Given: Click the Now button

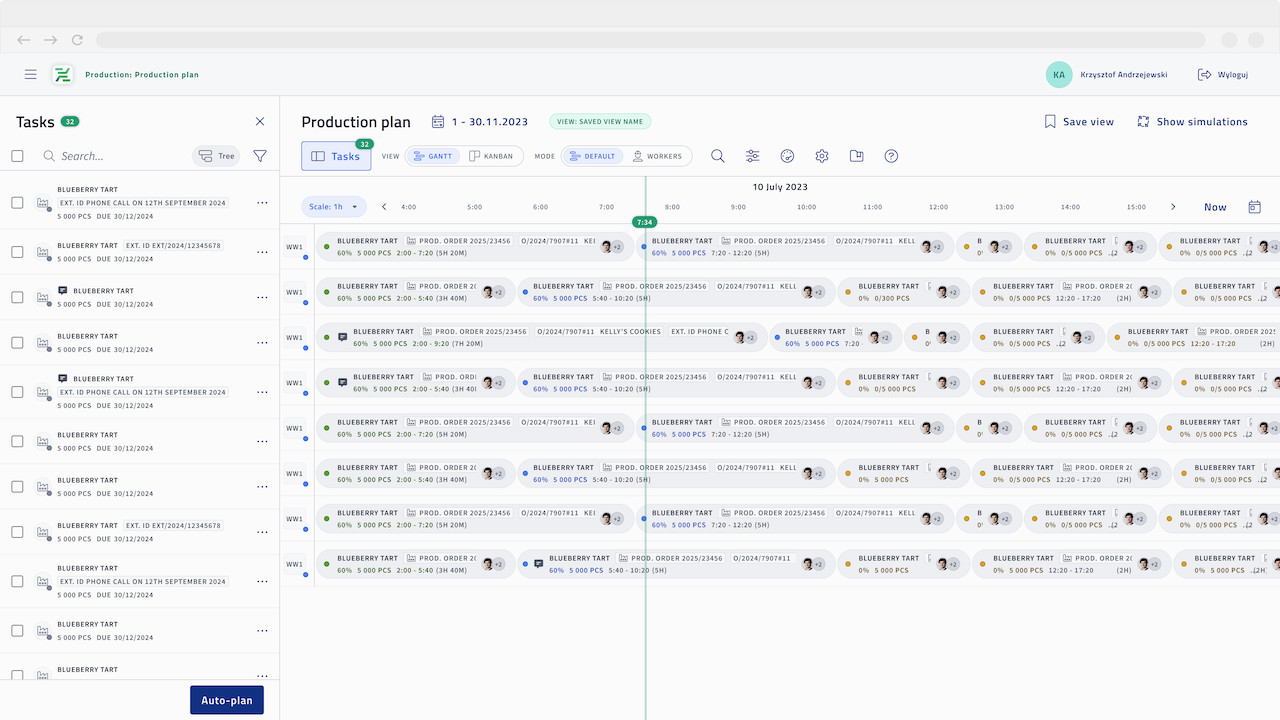Looking at the screenshot, I should coord(1215,207).
